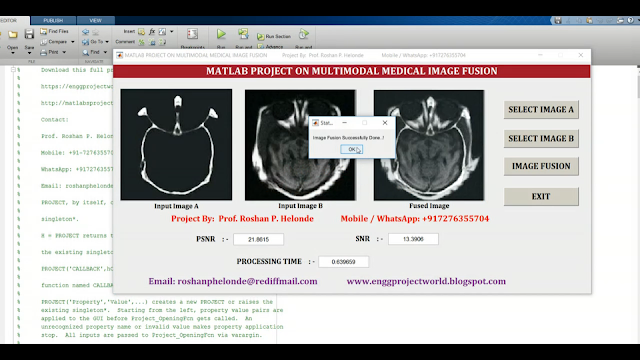Click the Fused Image thumbnail
Image resolution: width=640 pixels, height=360 pixels.
pos(429,145)
